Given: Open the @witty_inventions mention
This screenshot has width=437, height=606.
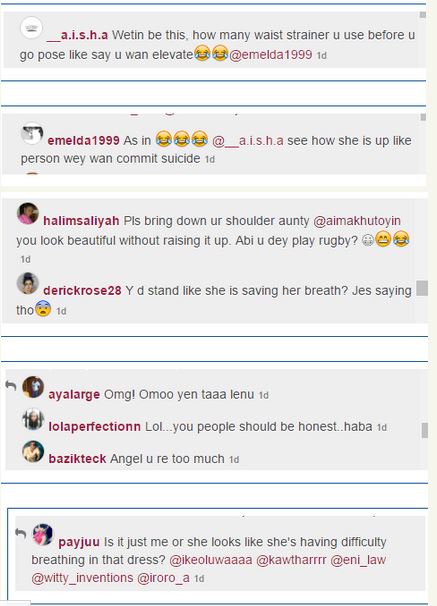Looking at the screenshot, I should 82,578.
